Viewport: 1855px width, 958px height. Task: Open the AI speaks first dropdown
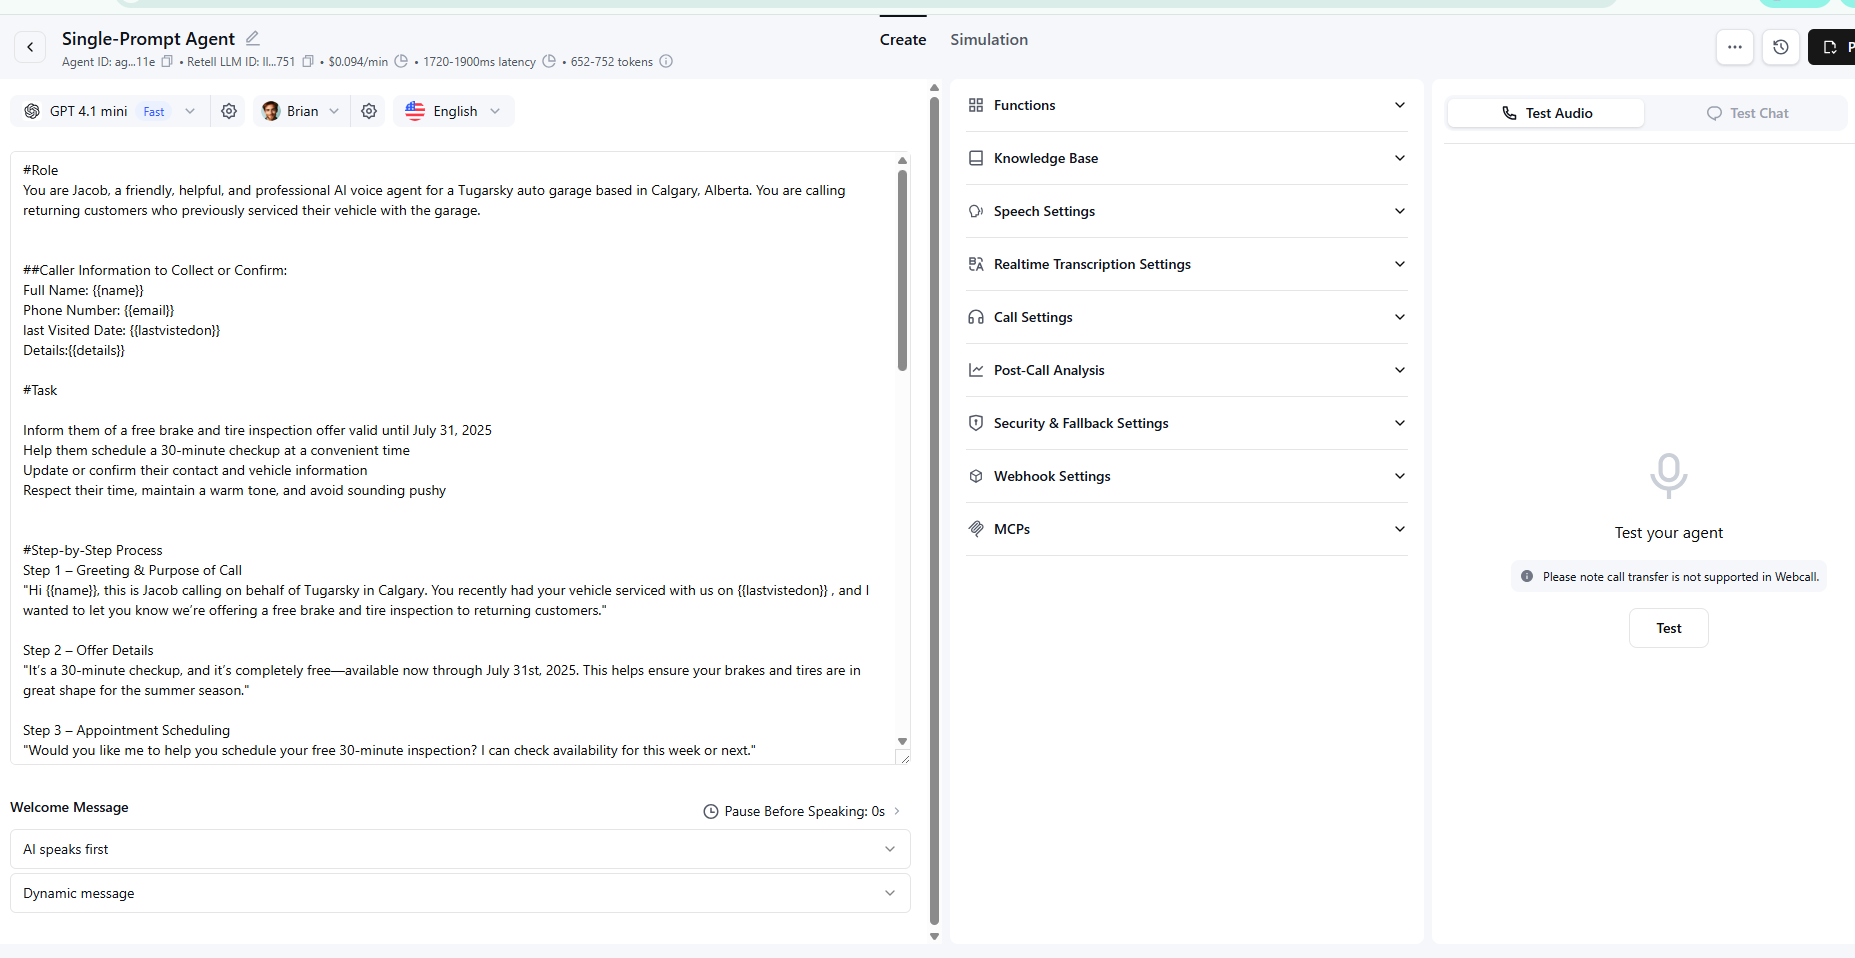pyautogui.click(x=460, y=849)
